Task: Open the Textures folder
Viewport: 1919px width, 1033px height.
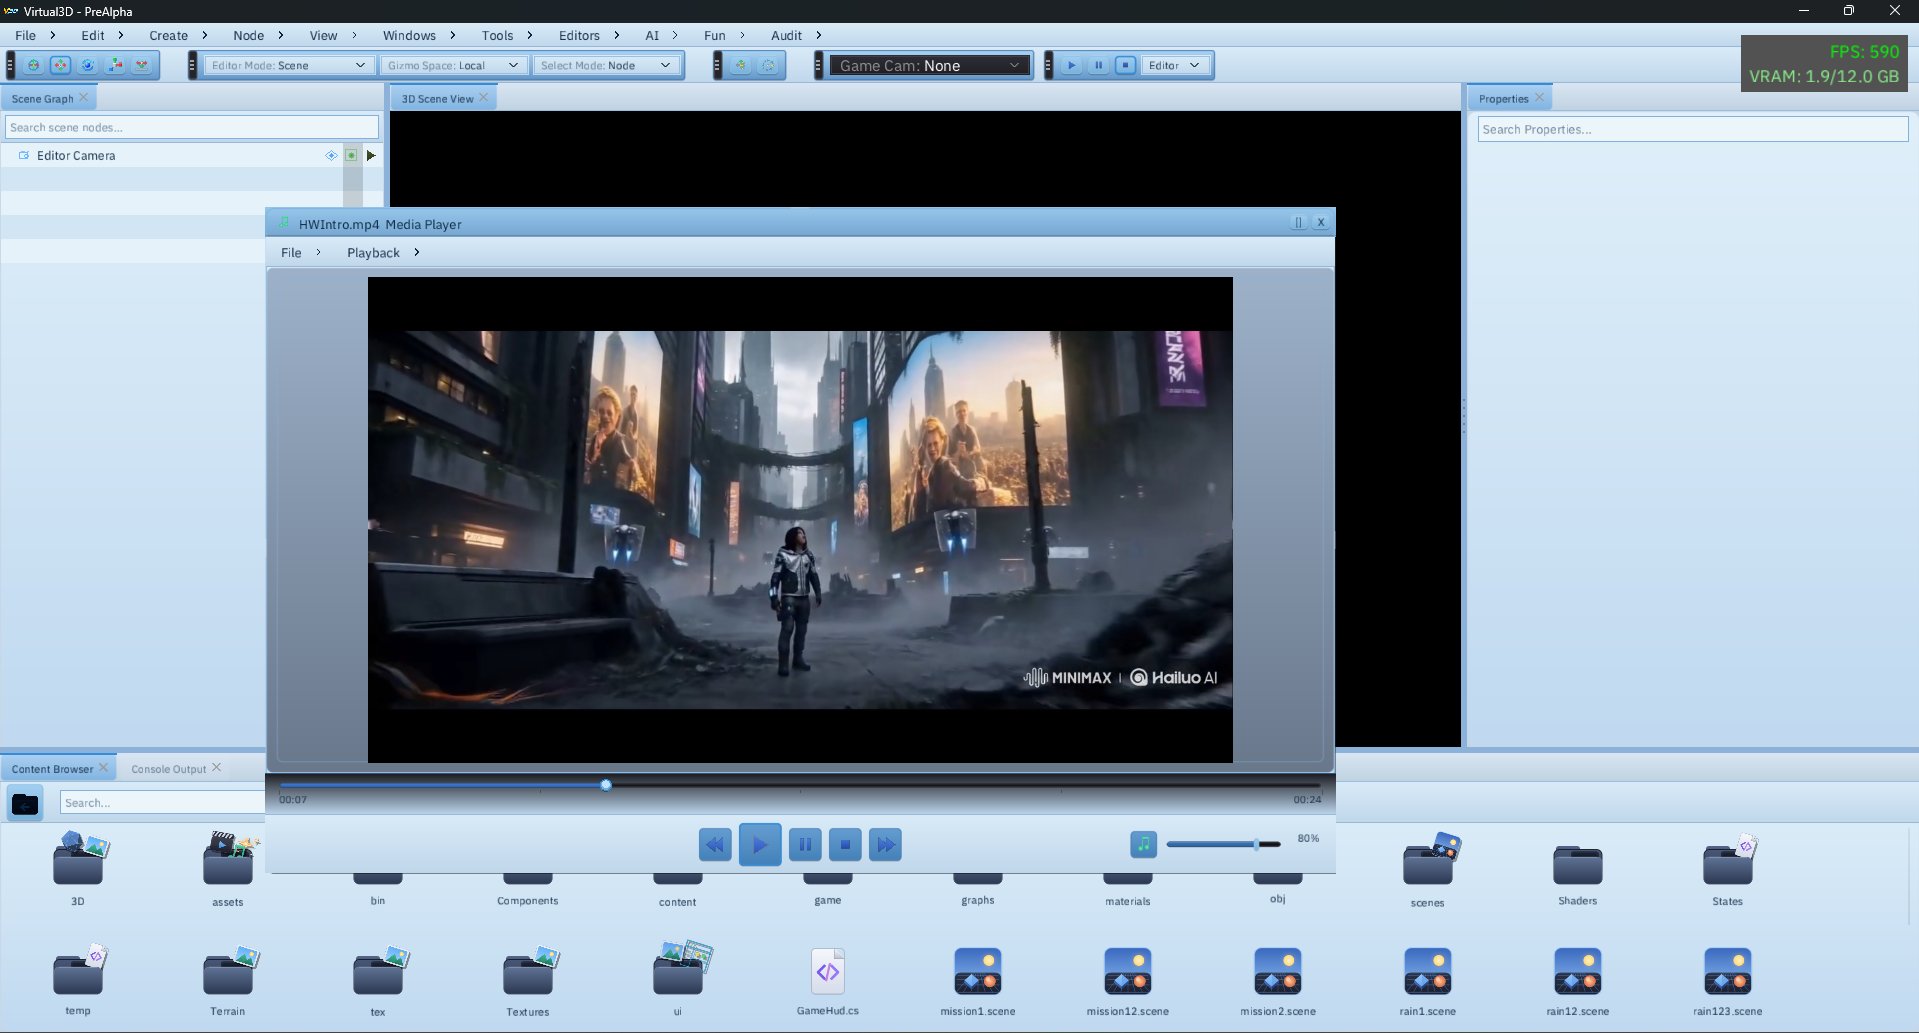Action: pos(528,978)
